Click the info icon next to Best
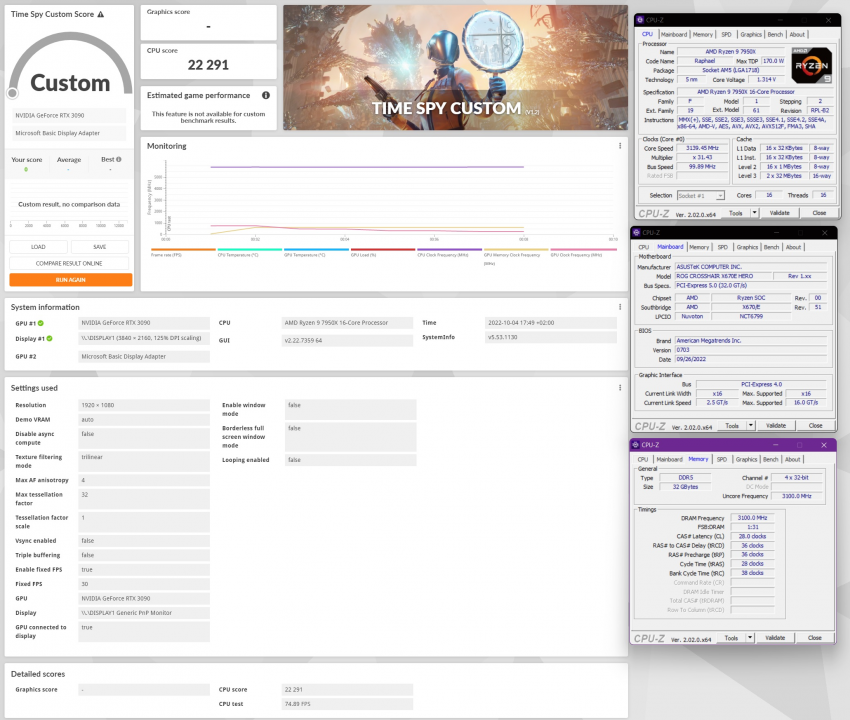 pos(118,159)
